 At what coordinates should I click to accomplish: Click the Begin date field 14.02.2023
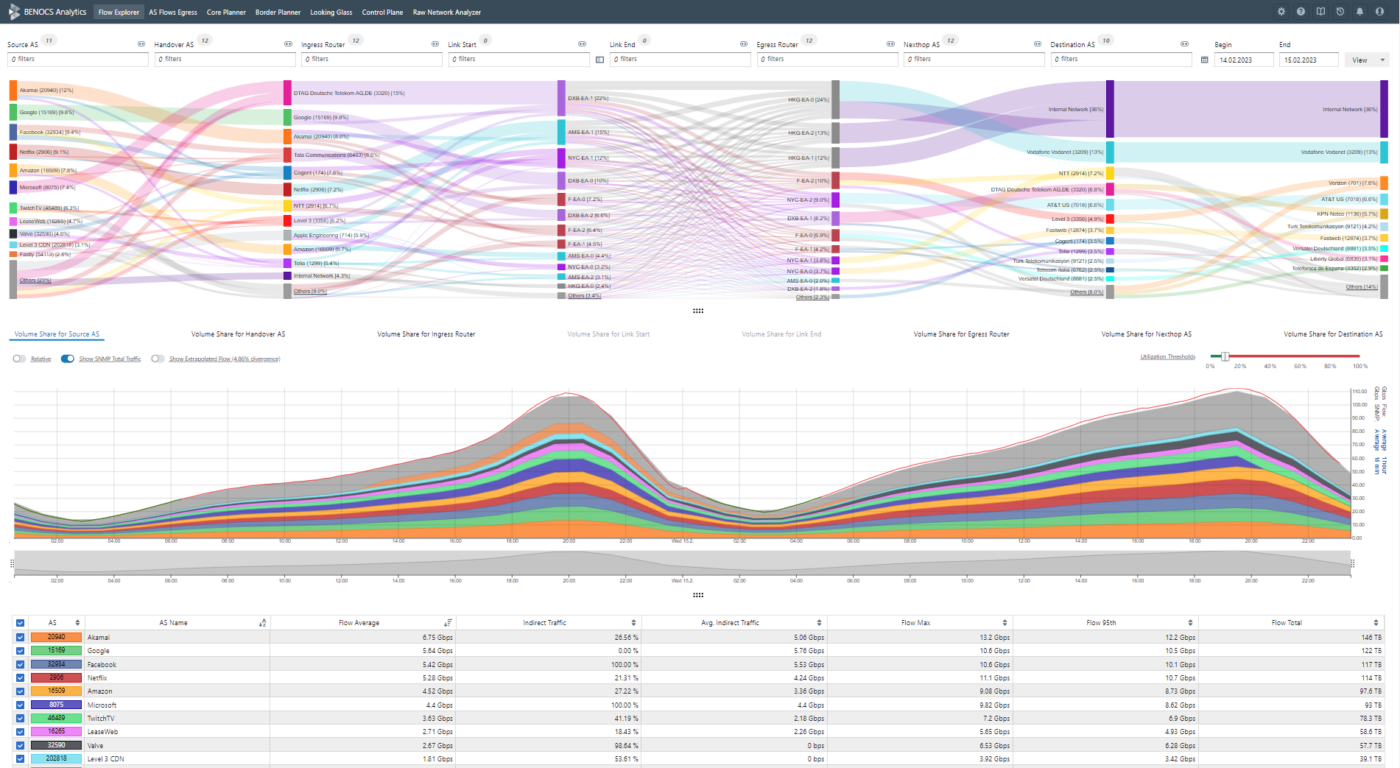(x=1243, y=60)
